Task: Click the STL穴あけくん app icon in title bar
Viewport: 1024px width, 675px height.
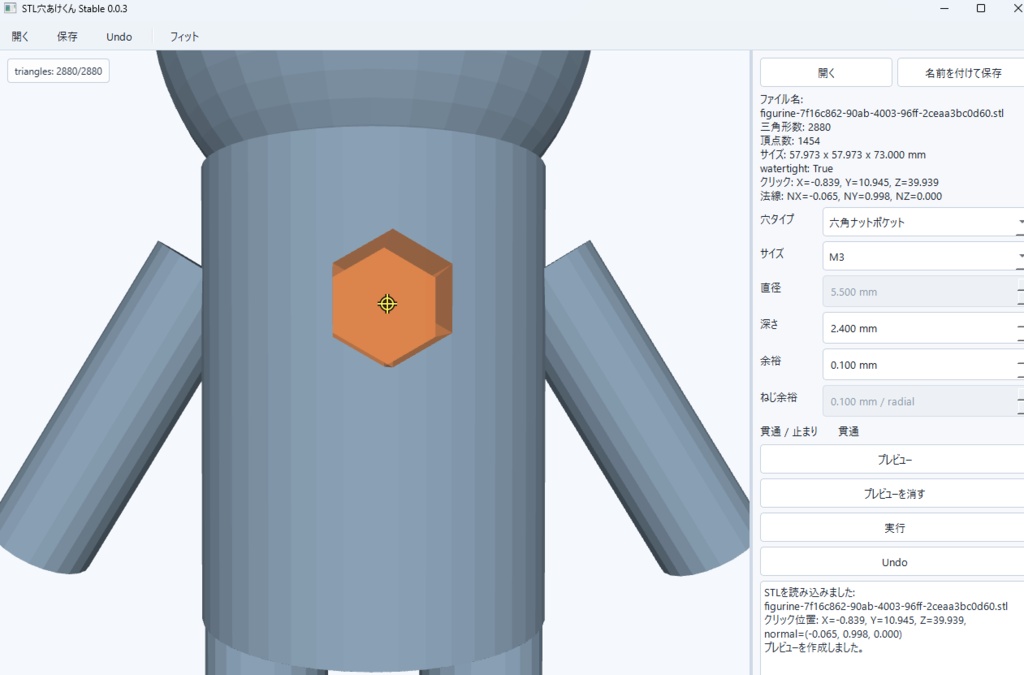Action: point(10,8)
